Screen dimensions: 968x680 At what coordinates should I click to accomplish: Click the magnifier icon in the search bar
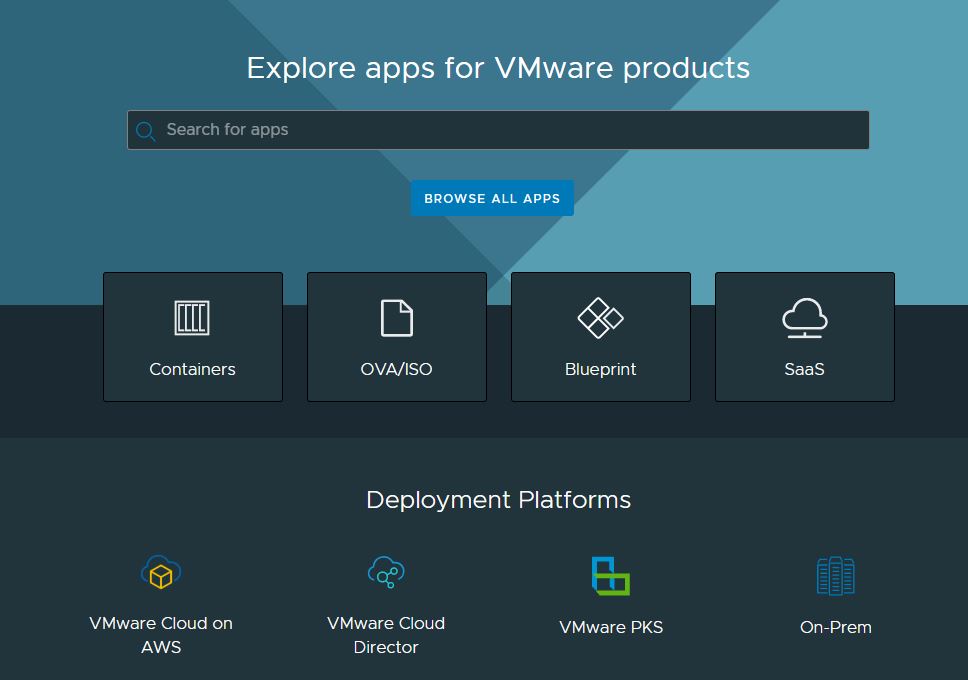(x=146, y=131)
